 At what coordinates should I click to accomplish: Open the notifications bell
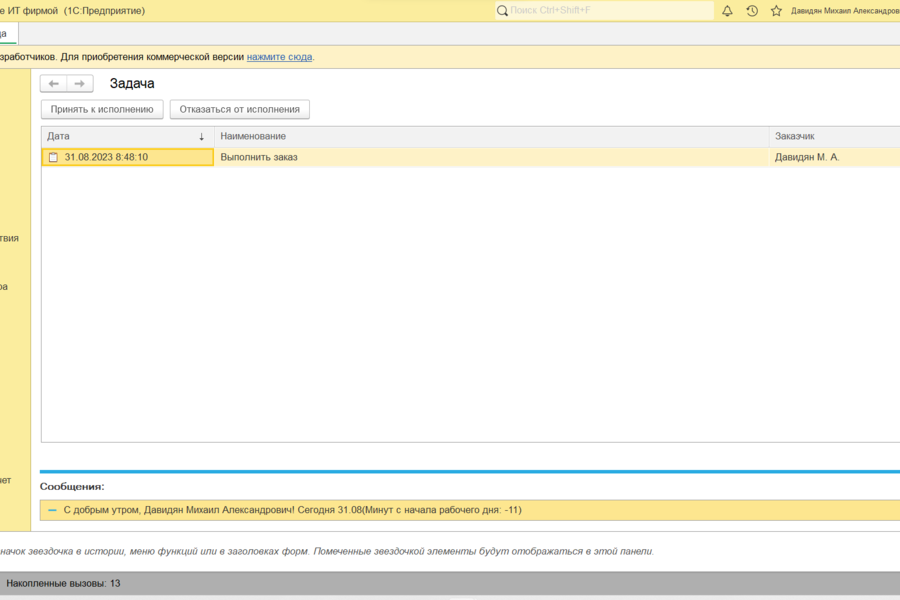(x=727, y=11)
